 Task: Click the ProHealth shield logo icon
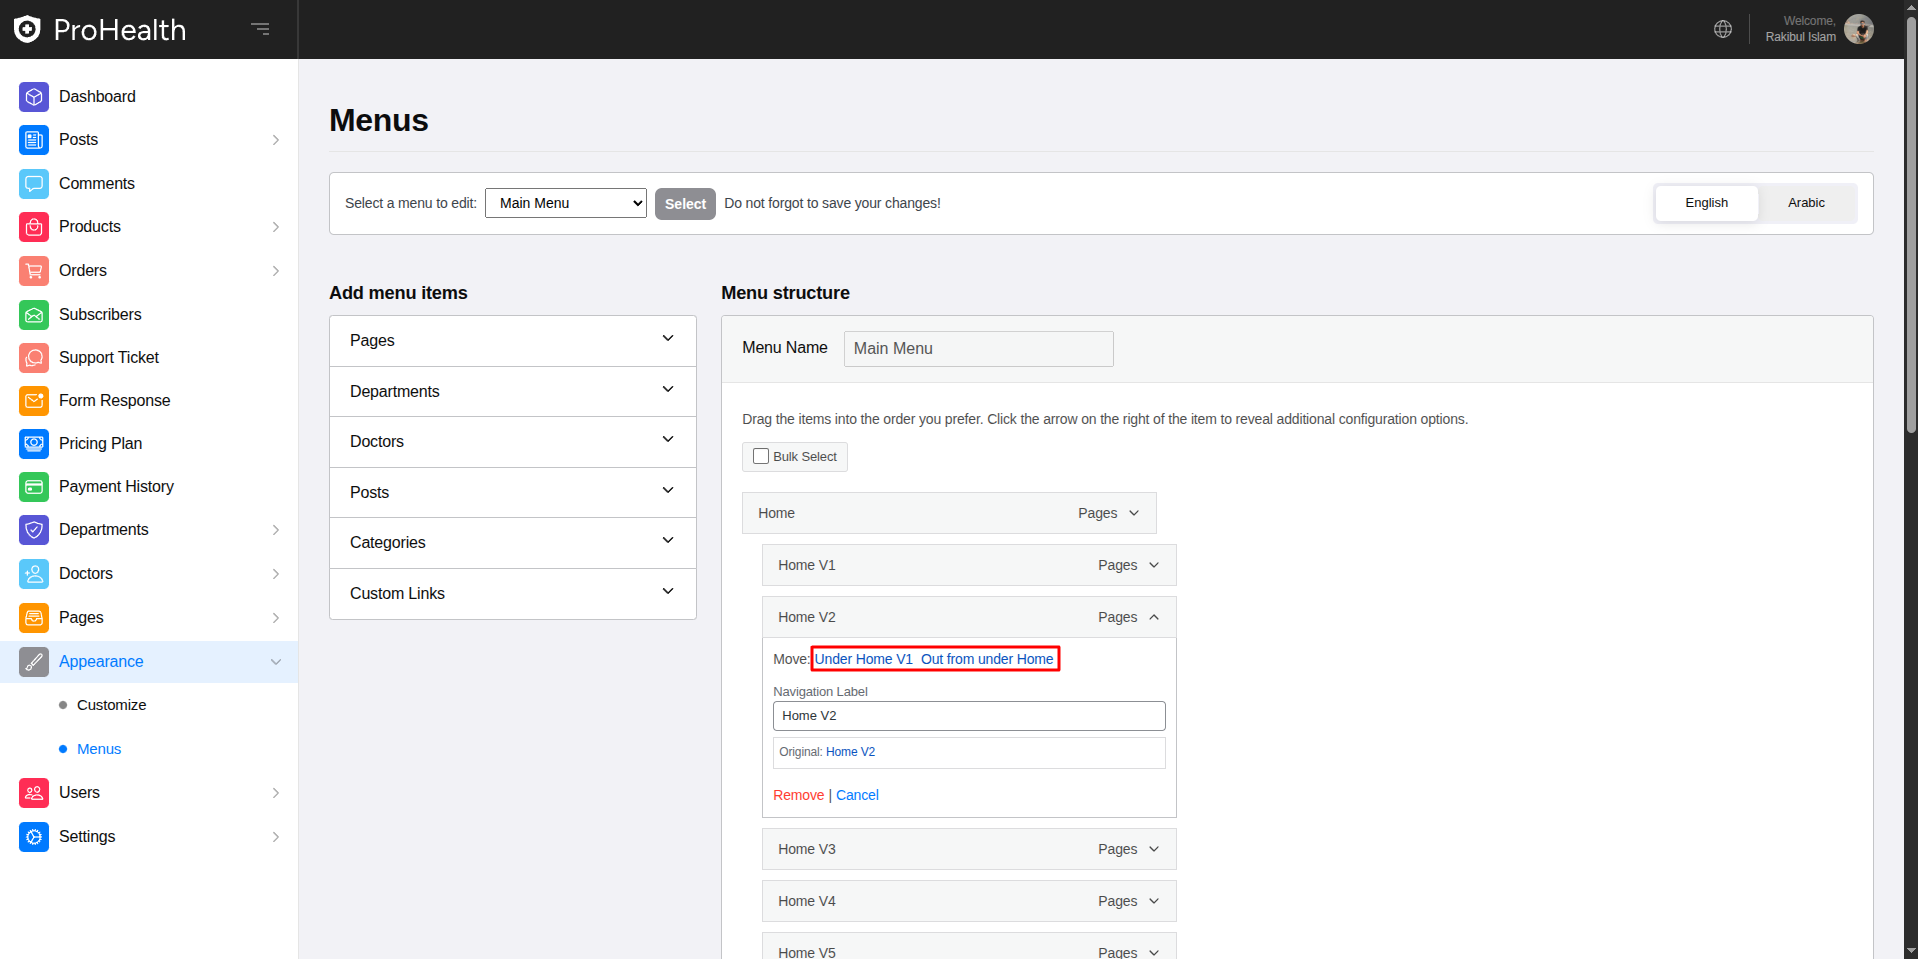click(27, 29)
